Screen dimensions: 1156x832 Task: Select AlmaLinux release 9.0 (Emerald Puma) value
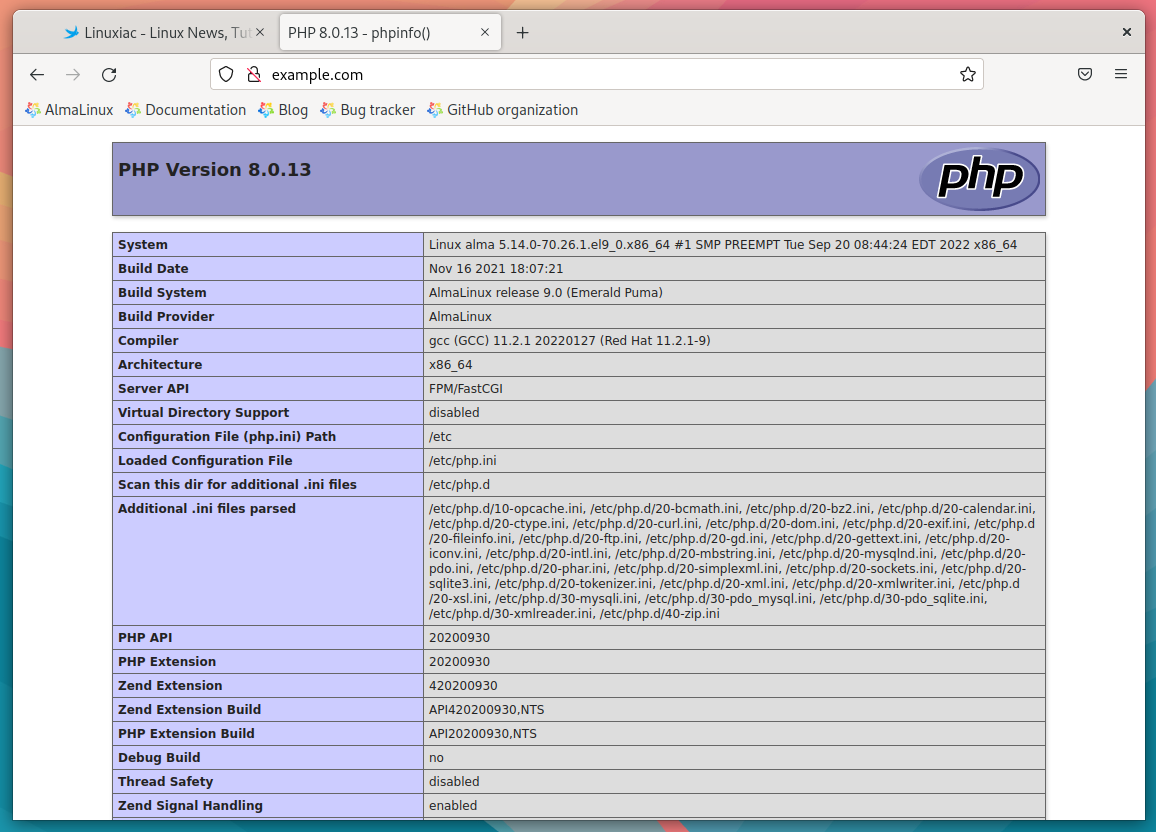[546, 293]
